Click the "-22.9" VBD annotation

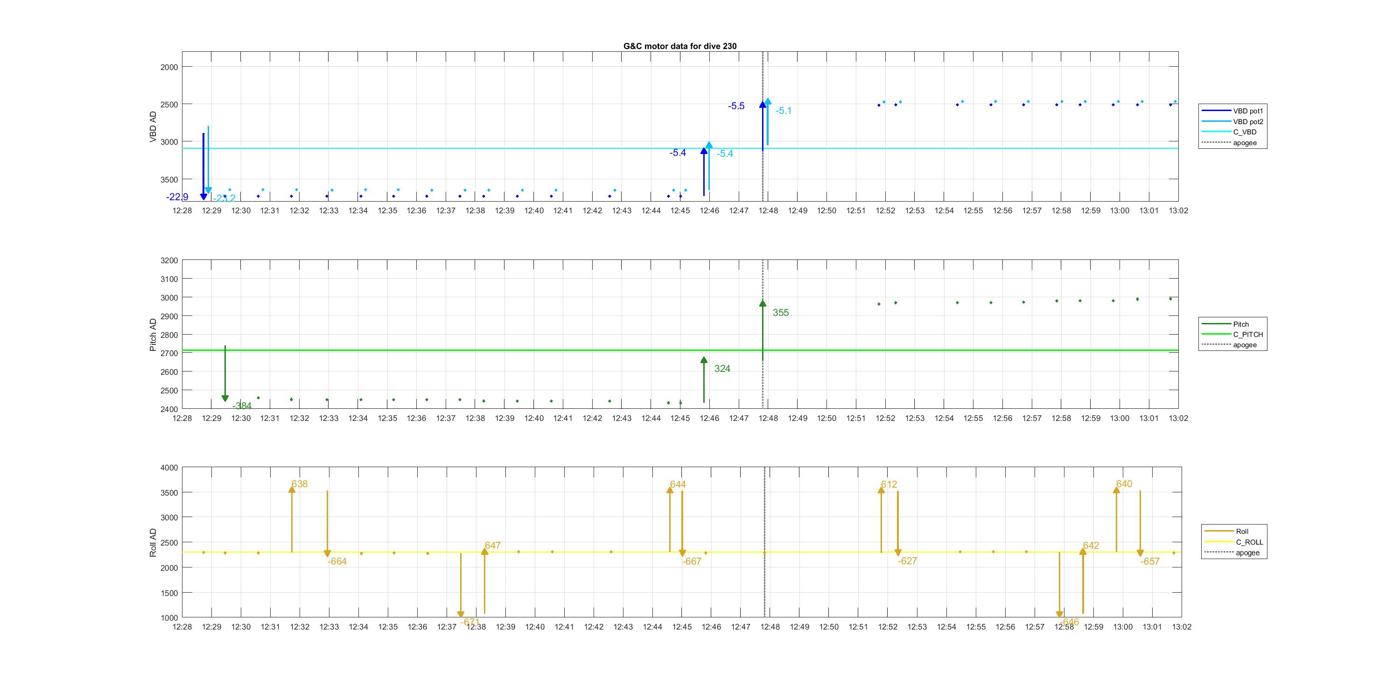(x=177, y=197)
